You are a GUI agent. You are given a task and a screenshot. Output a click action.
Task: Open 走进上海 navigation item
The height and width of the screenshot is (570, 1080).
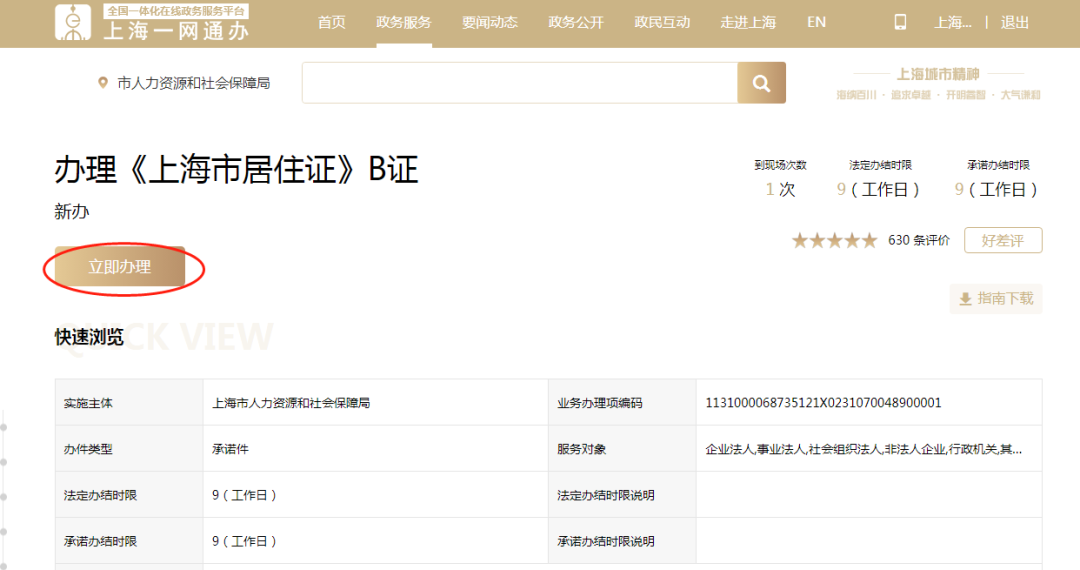748,23
